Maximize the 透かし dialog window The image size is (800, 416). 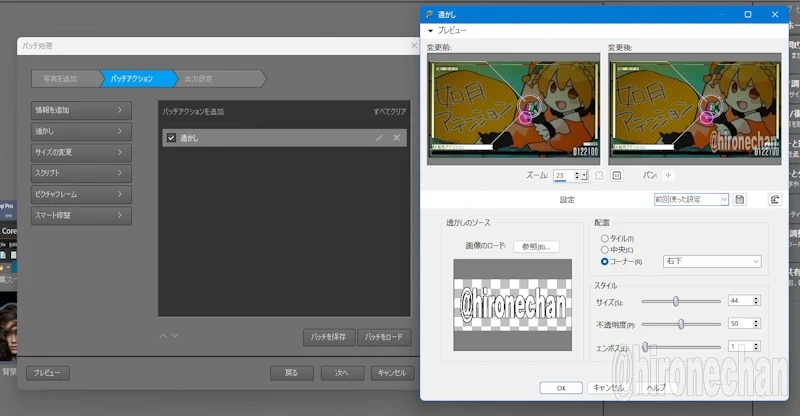click(x=748, y=14)
